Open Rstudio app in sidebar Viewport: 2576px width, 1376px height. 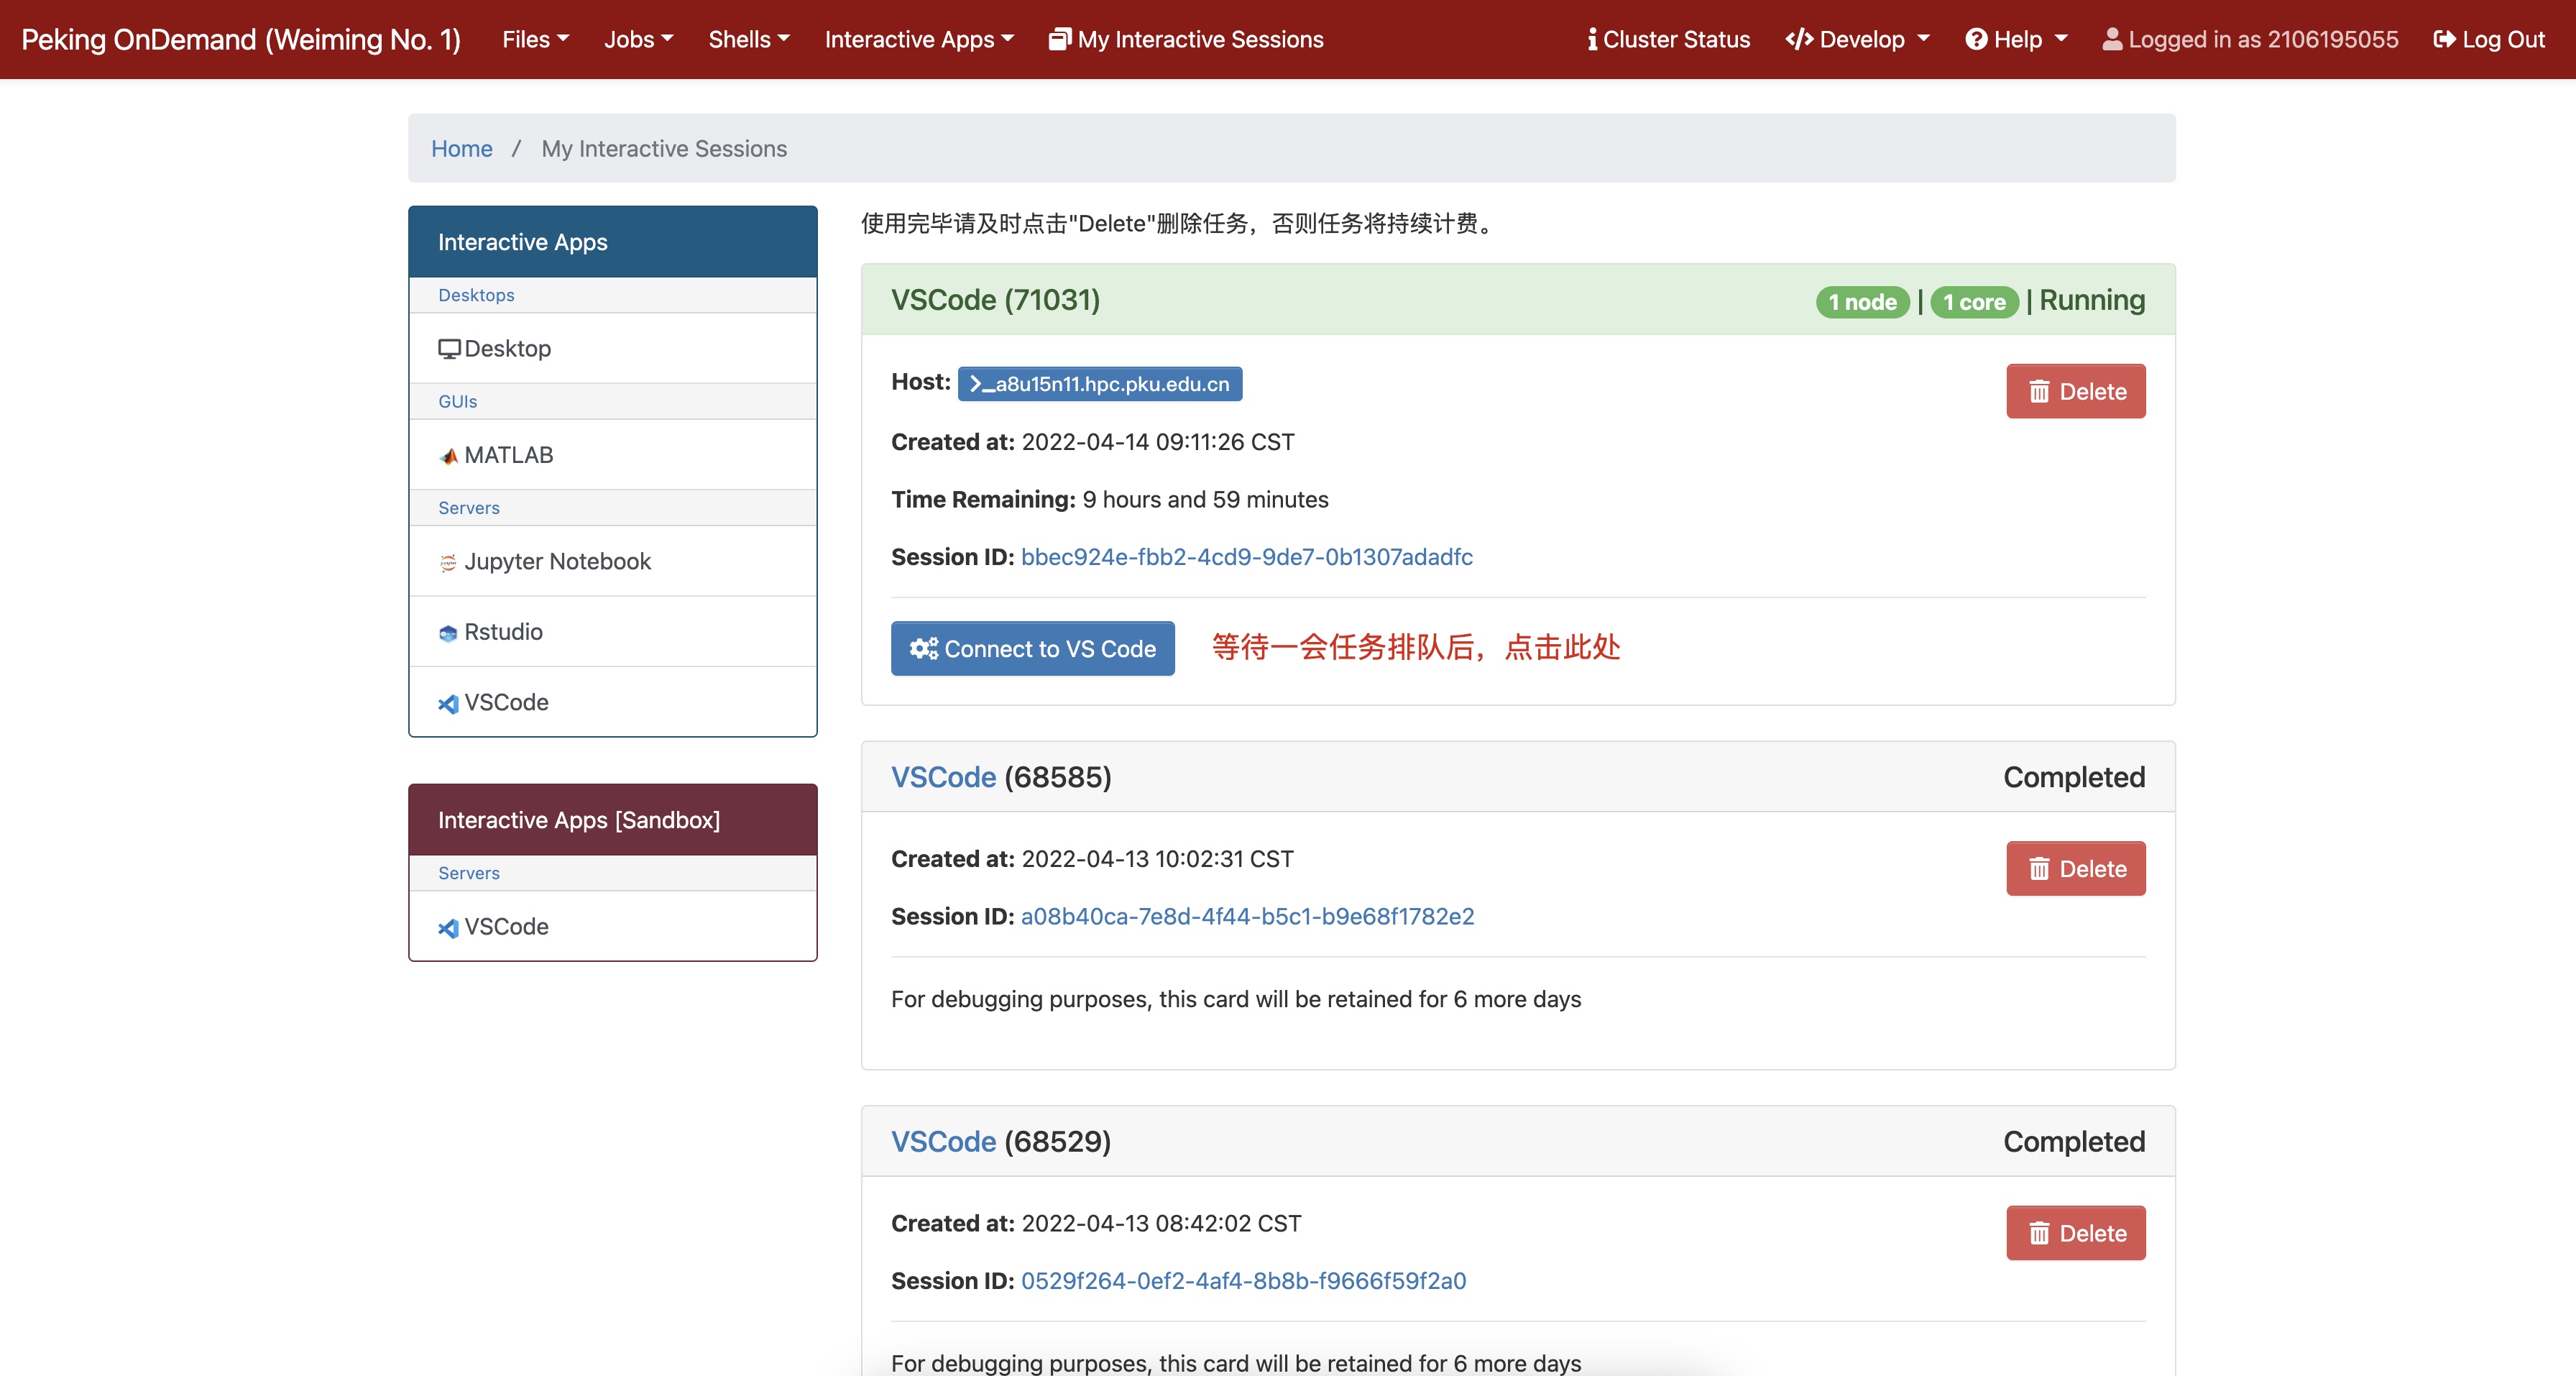coord(613,631)
